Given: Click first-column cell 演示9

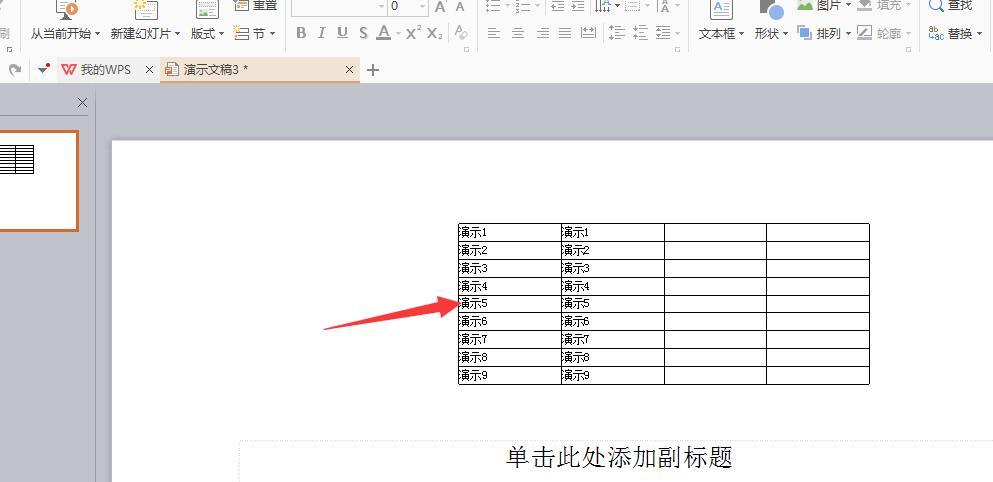Looking at the screenshot, I should click(510, 376).
